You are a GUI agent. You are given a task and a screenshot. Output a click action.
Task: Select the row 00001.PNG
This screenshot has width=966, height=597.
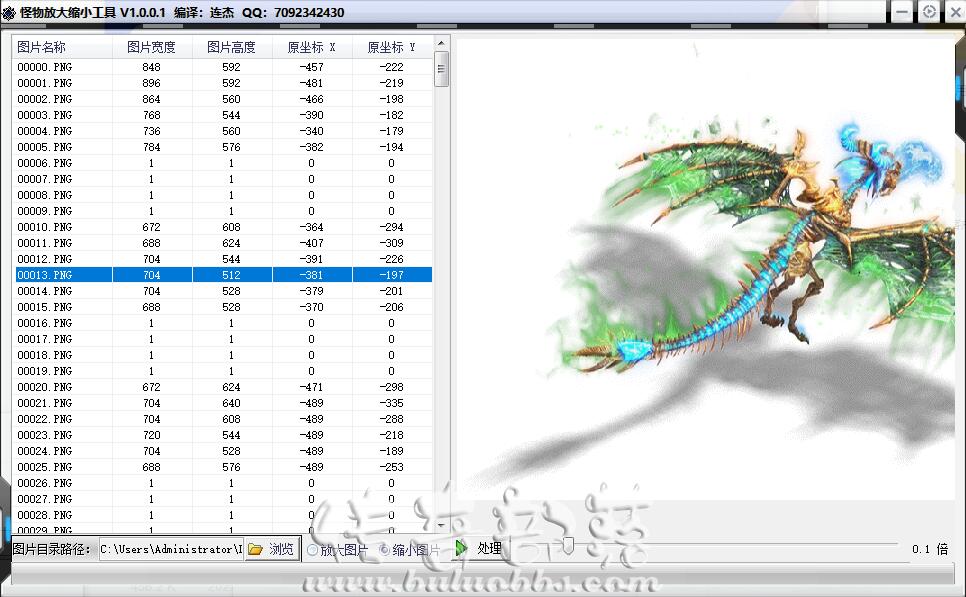click(x=222, y=83)
